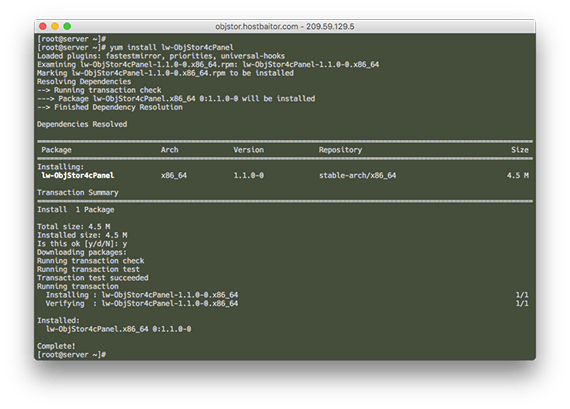570x409 pixels.
Task: Click the window title objstor.hostbaitor.com - 209.59.129.5
Action: pyautogui.click(x=285, y=27)
